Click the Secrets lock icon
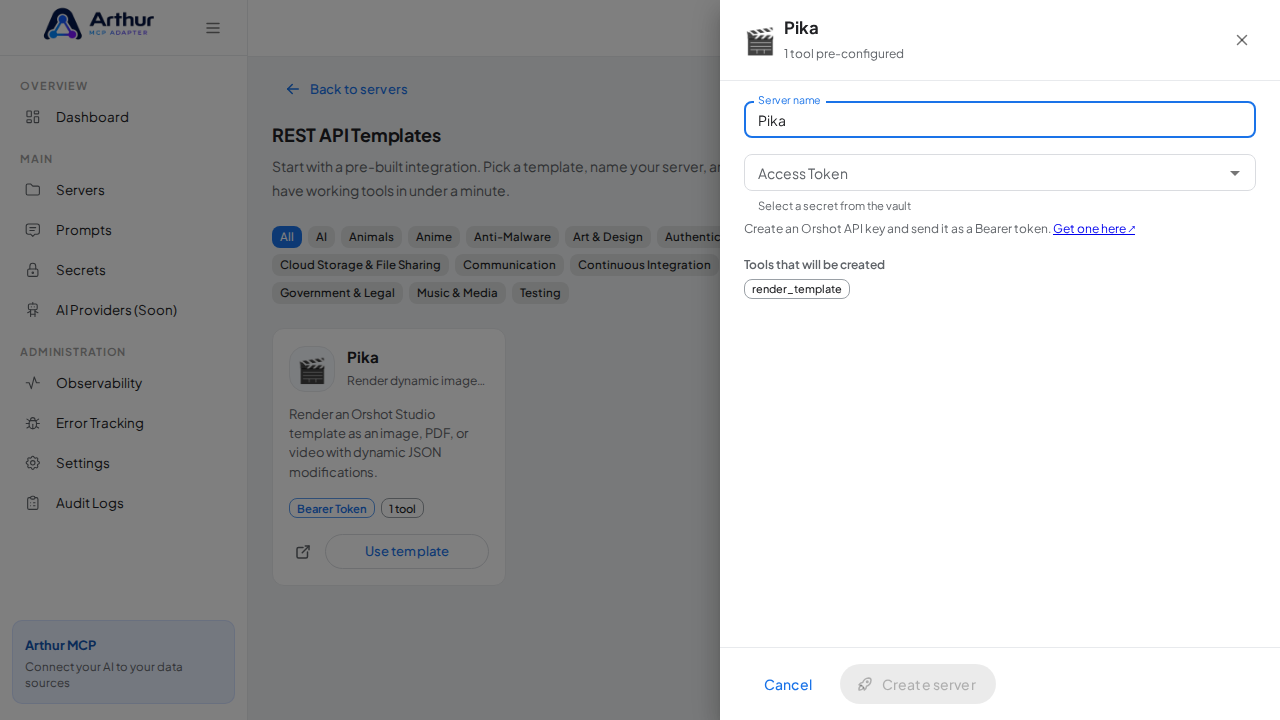1280x720 pixels. click(33, 270)
